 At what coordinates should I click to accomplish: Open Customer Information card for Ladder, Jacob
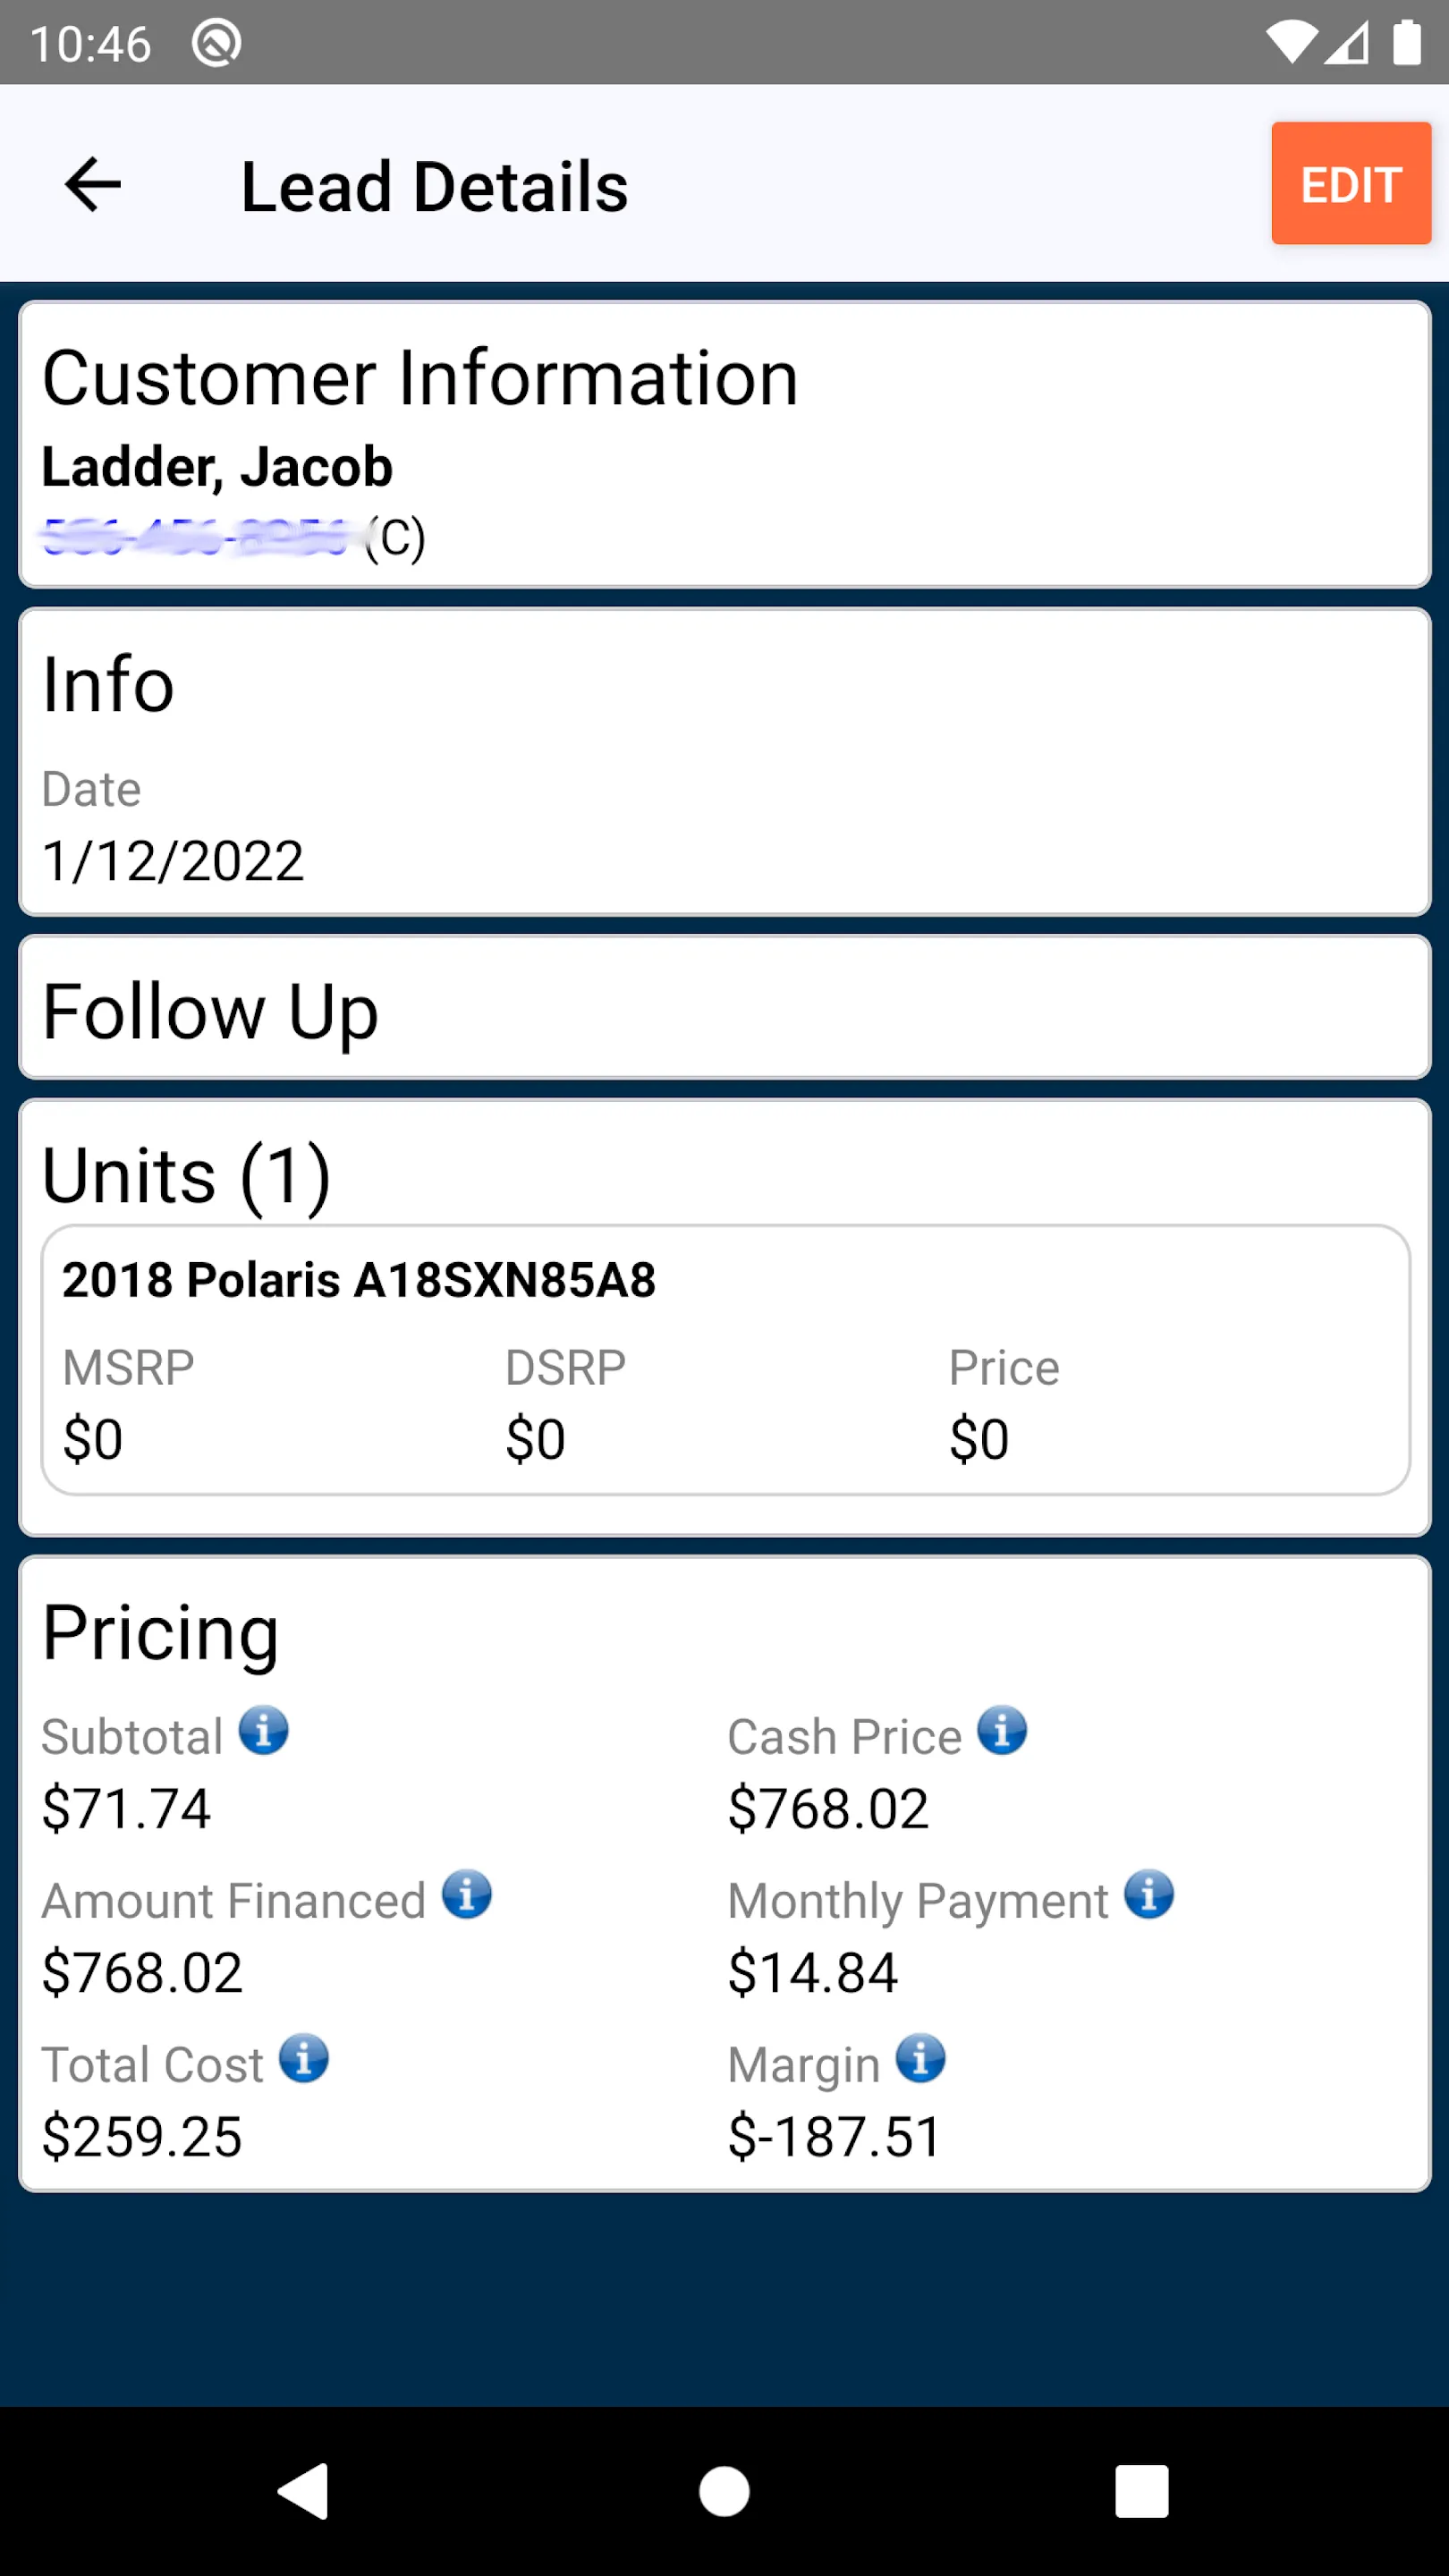click(x=725, y=444)
